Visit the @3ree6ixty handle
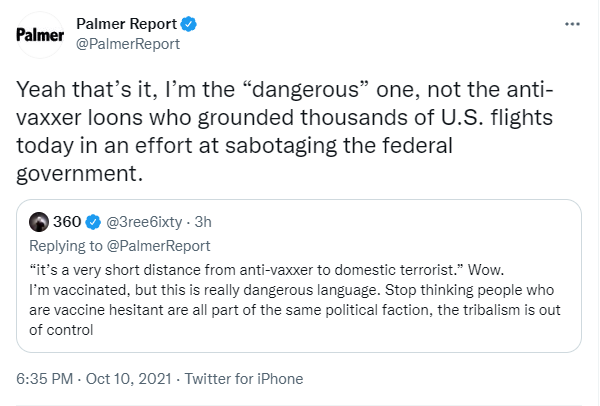Screen dimensions: 600x406 [x=144, y=222]
